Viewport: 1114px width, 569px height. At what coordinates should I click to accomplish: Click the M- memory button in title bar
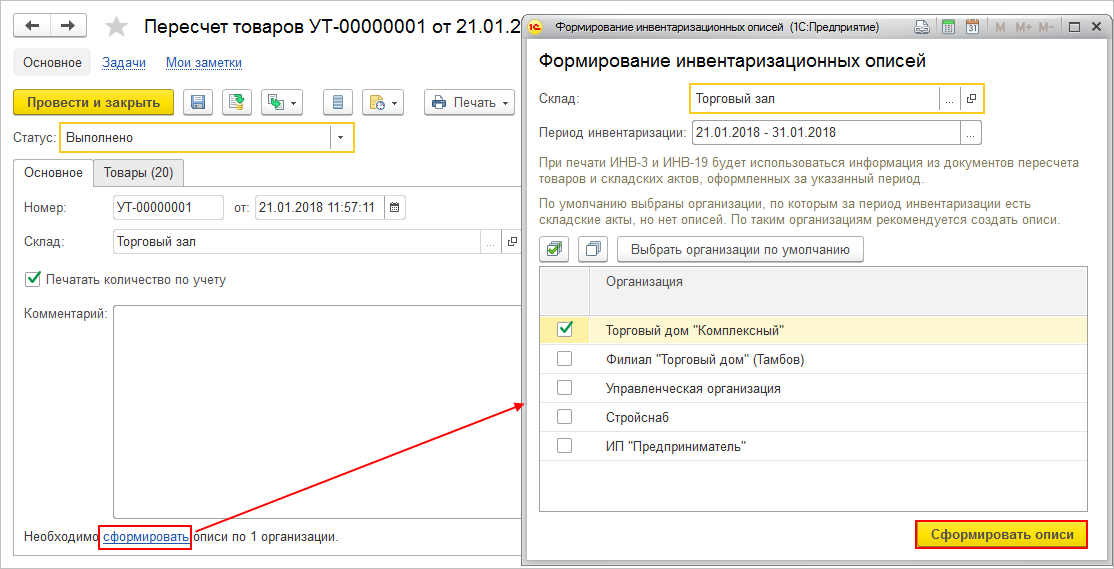[1046, 27]
